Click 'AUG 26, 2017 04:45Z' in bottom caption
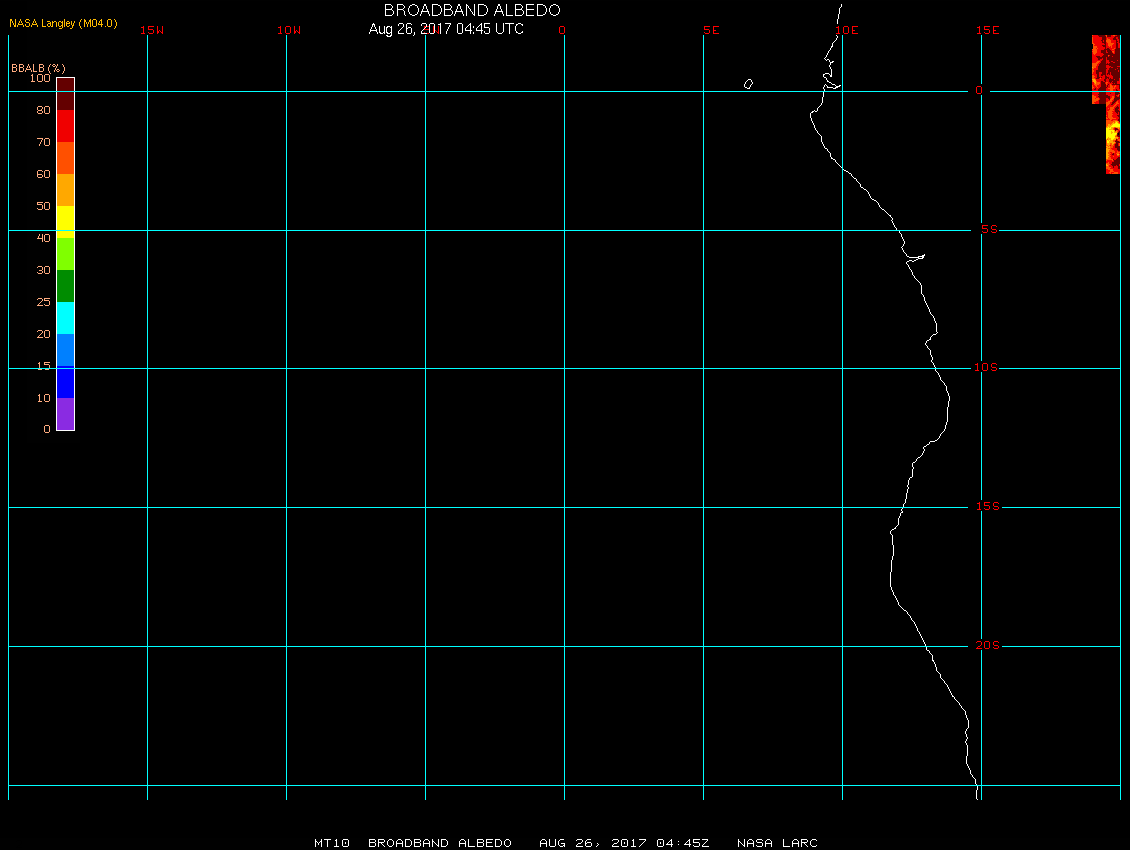The width and height of the screenshot is (1130, 850). (x=624, y=843)
